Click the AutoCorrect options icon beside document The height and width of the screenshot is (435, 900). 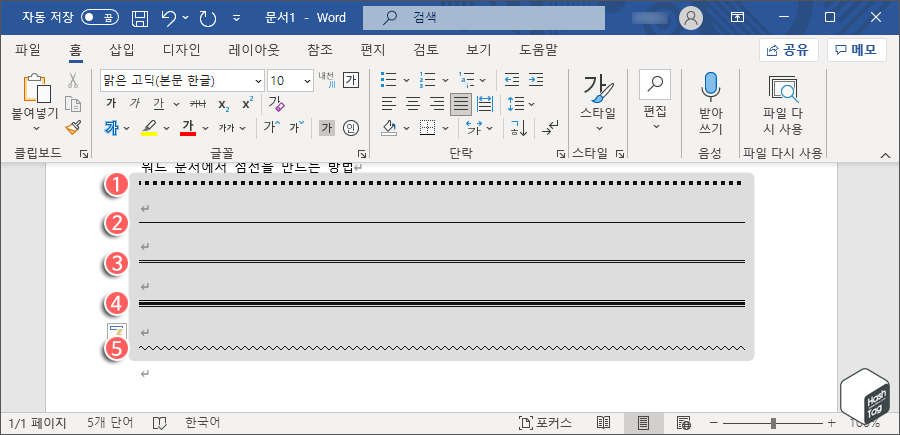tap(117, 332)
